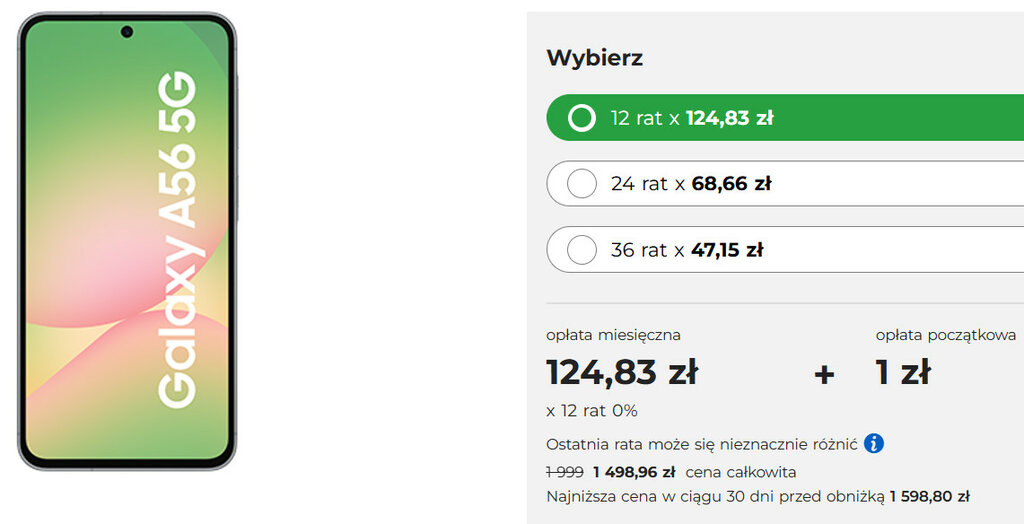Click the Najniższa cena w ciągu 30 dni text
Viewport: 1024px width, 524px height.
pyautogui.click(x=700, y=496)
